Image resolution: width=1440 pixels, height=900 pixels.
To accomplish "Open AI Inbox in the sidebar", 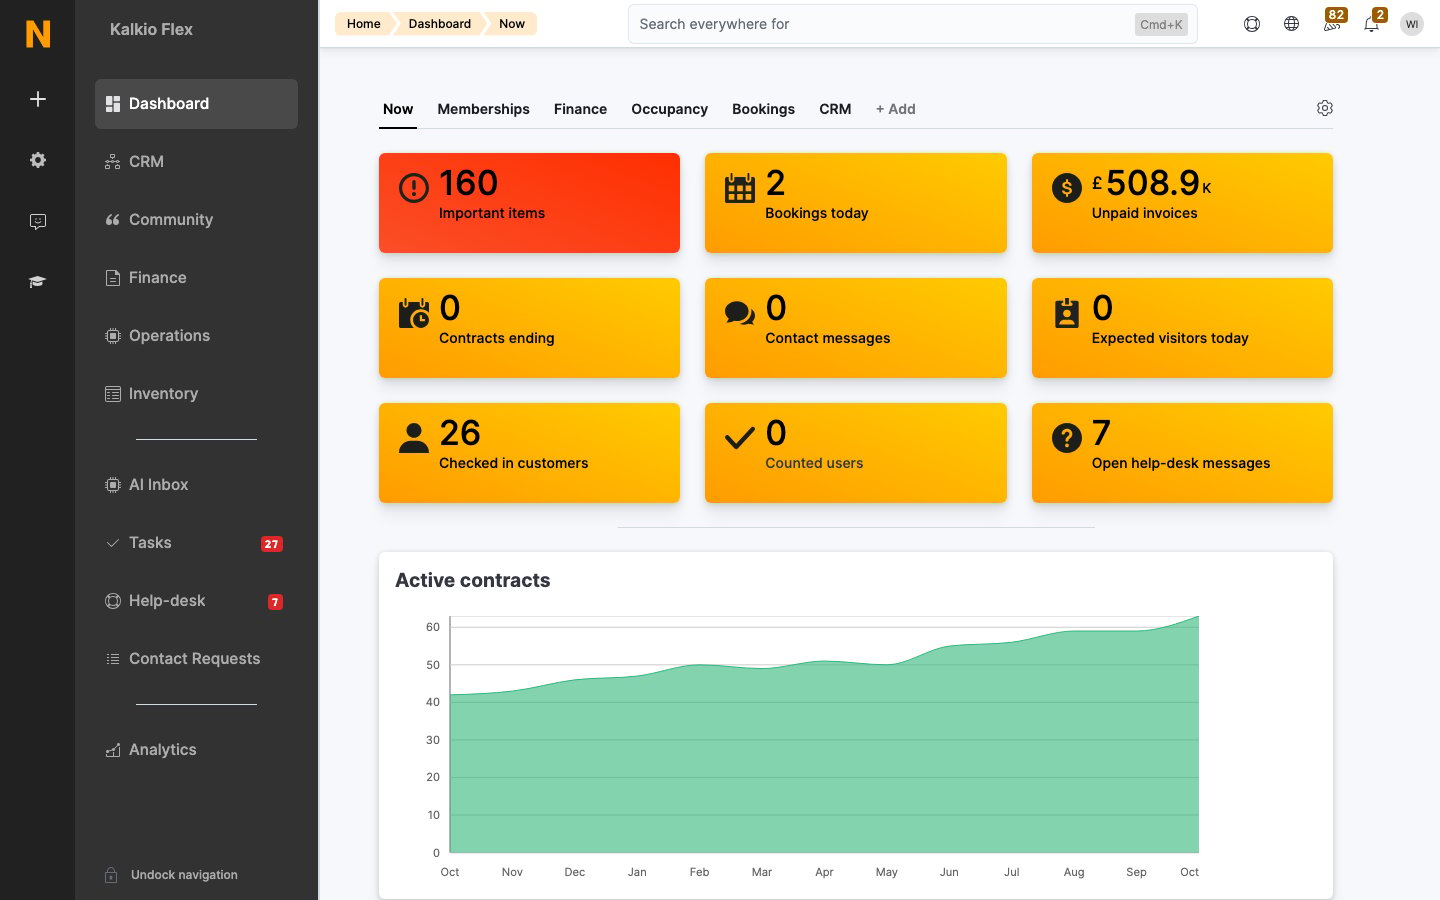I will pos(196,485).
